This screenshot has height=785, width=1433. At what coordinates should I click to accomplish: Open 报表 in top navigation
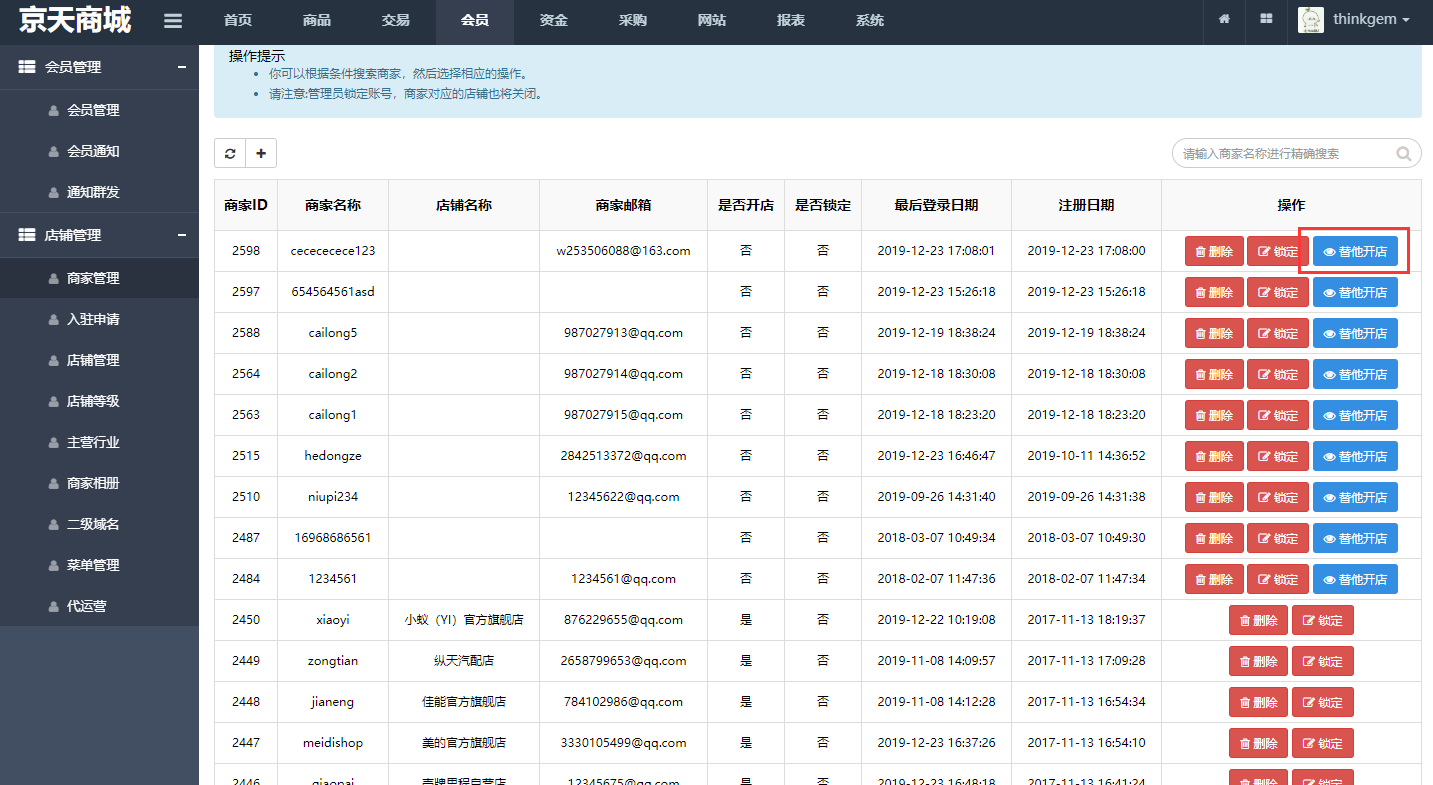[790, 20]
